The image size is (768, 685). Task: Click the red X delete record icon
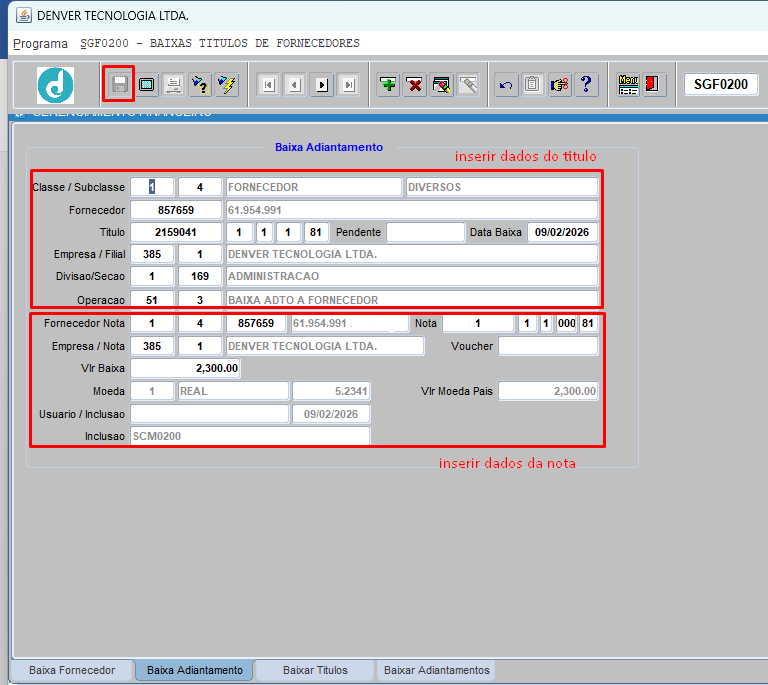[415, 85]
